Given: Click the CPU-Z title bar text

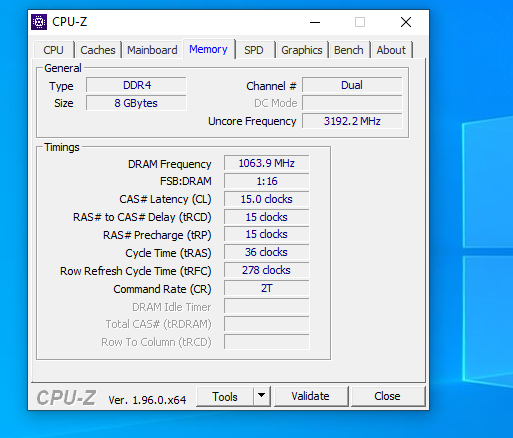Looking at the screenshot, I should pyautogui.click(x=70, y=22).
